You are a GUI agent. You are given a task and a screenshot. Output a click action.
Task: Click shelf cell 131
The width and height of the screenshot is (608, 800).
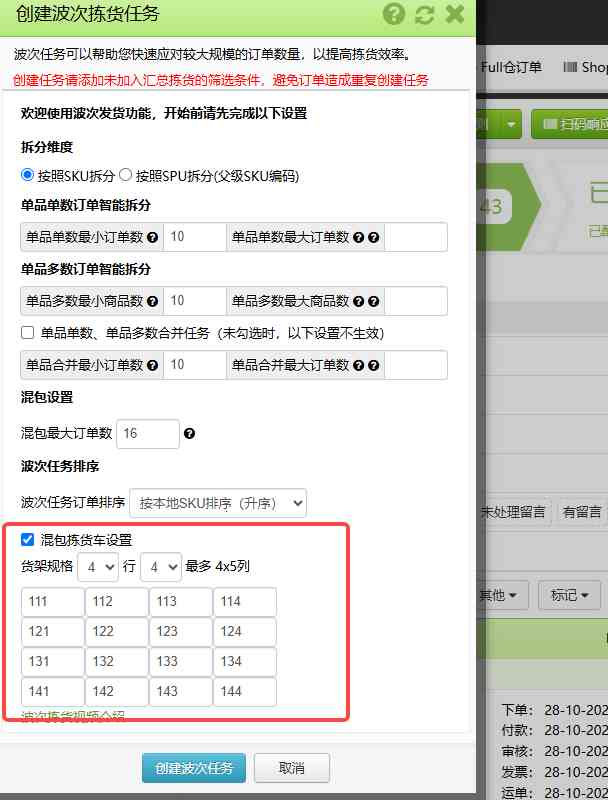[53, 662]
